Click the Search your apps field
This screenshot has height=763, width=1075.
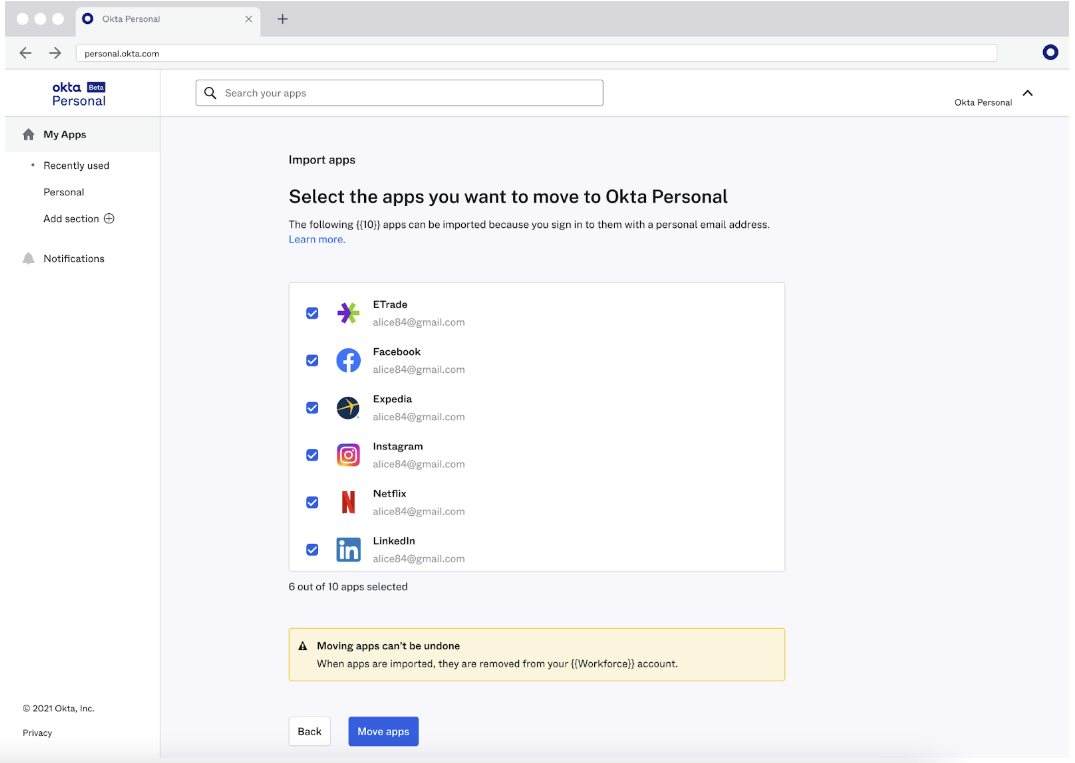click(399, 92)
